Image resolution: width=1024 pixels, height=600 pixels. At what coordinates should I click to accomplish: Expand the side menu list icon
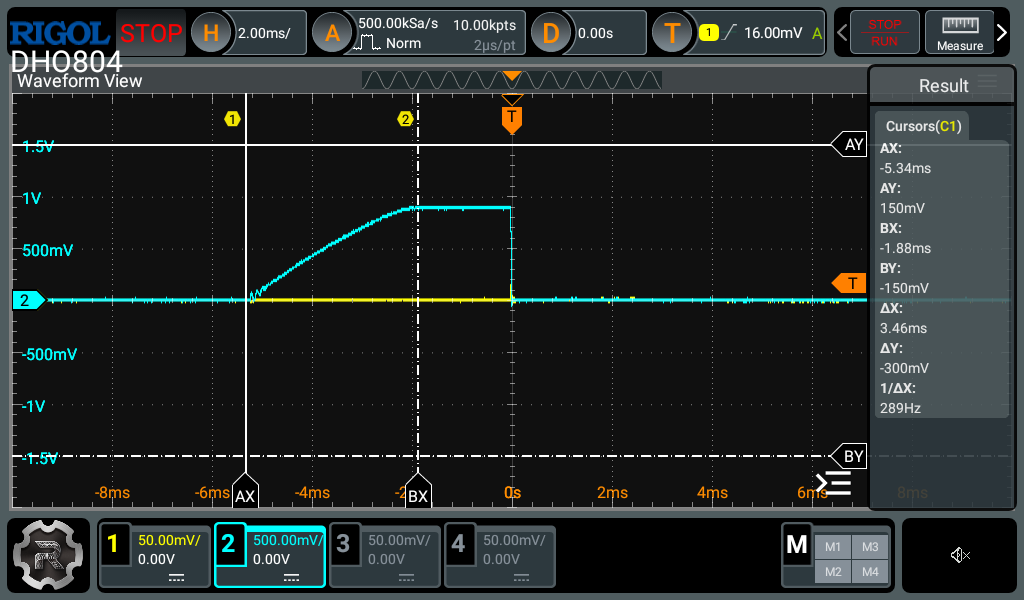[x=833, y=484]
